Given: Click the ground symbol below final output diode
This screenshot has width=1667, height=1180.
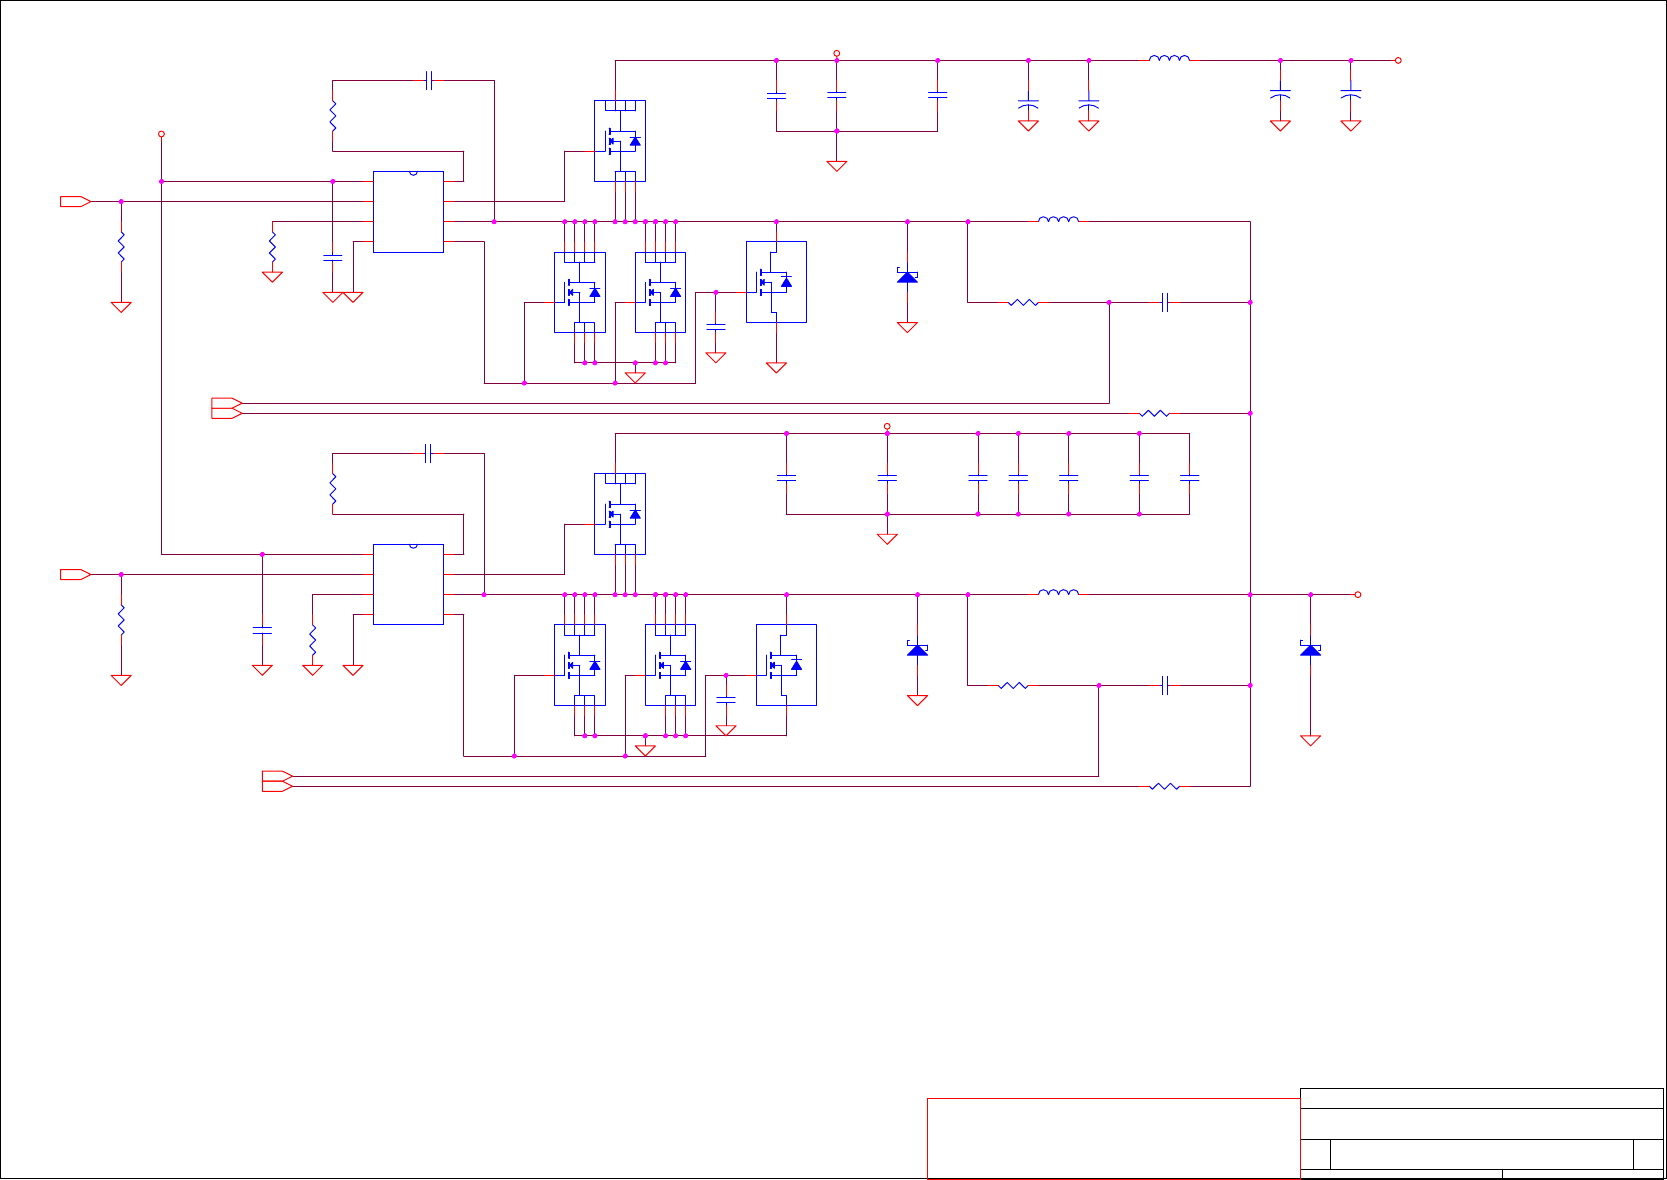Looking at the screenshot, I should (1310, 741).
